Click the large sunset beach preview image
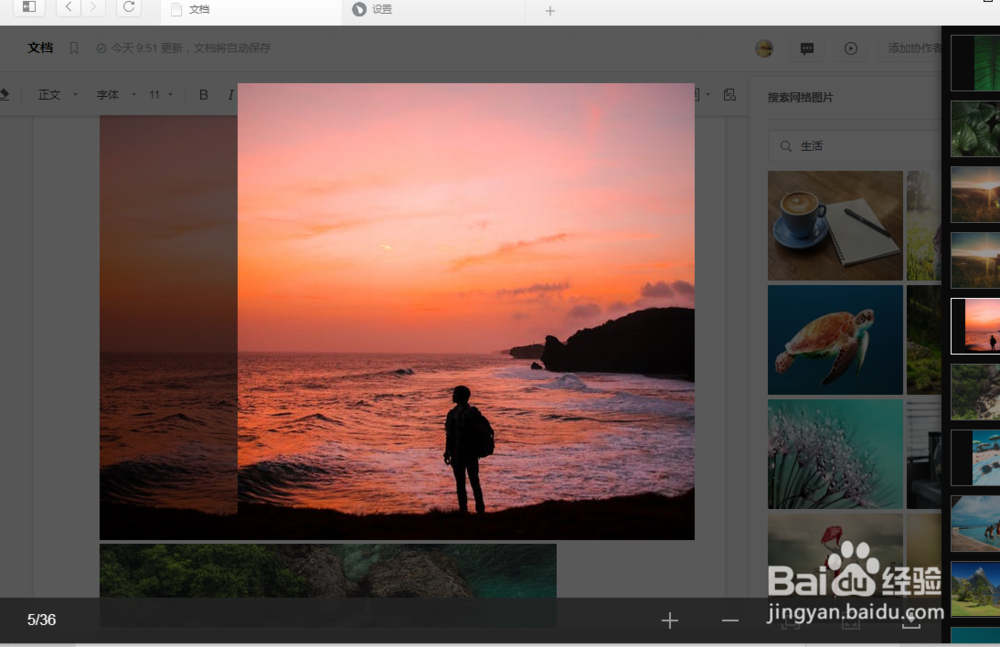1000x647 pixels. point(466,311)
